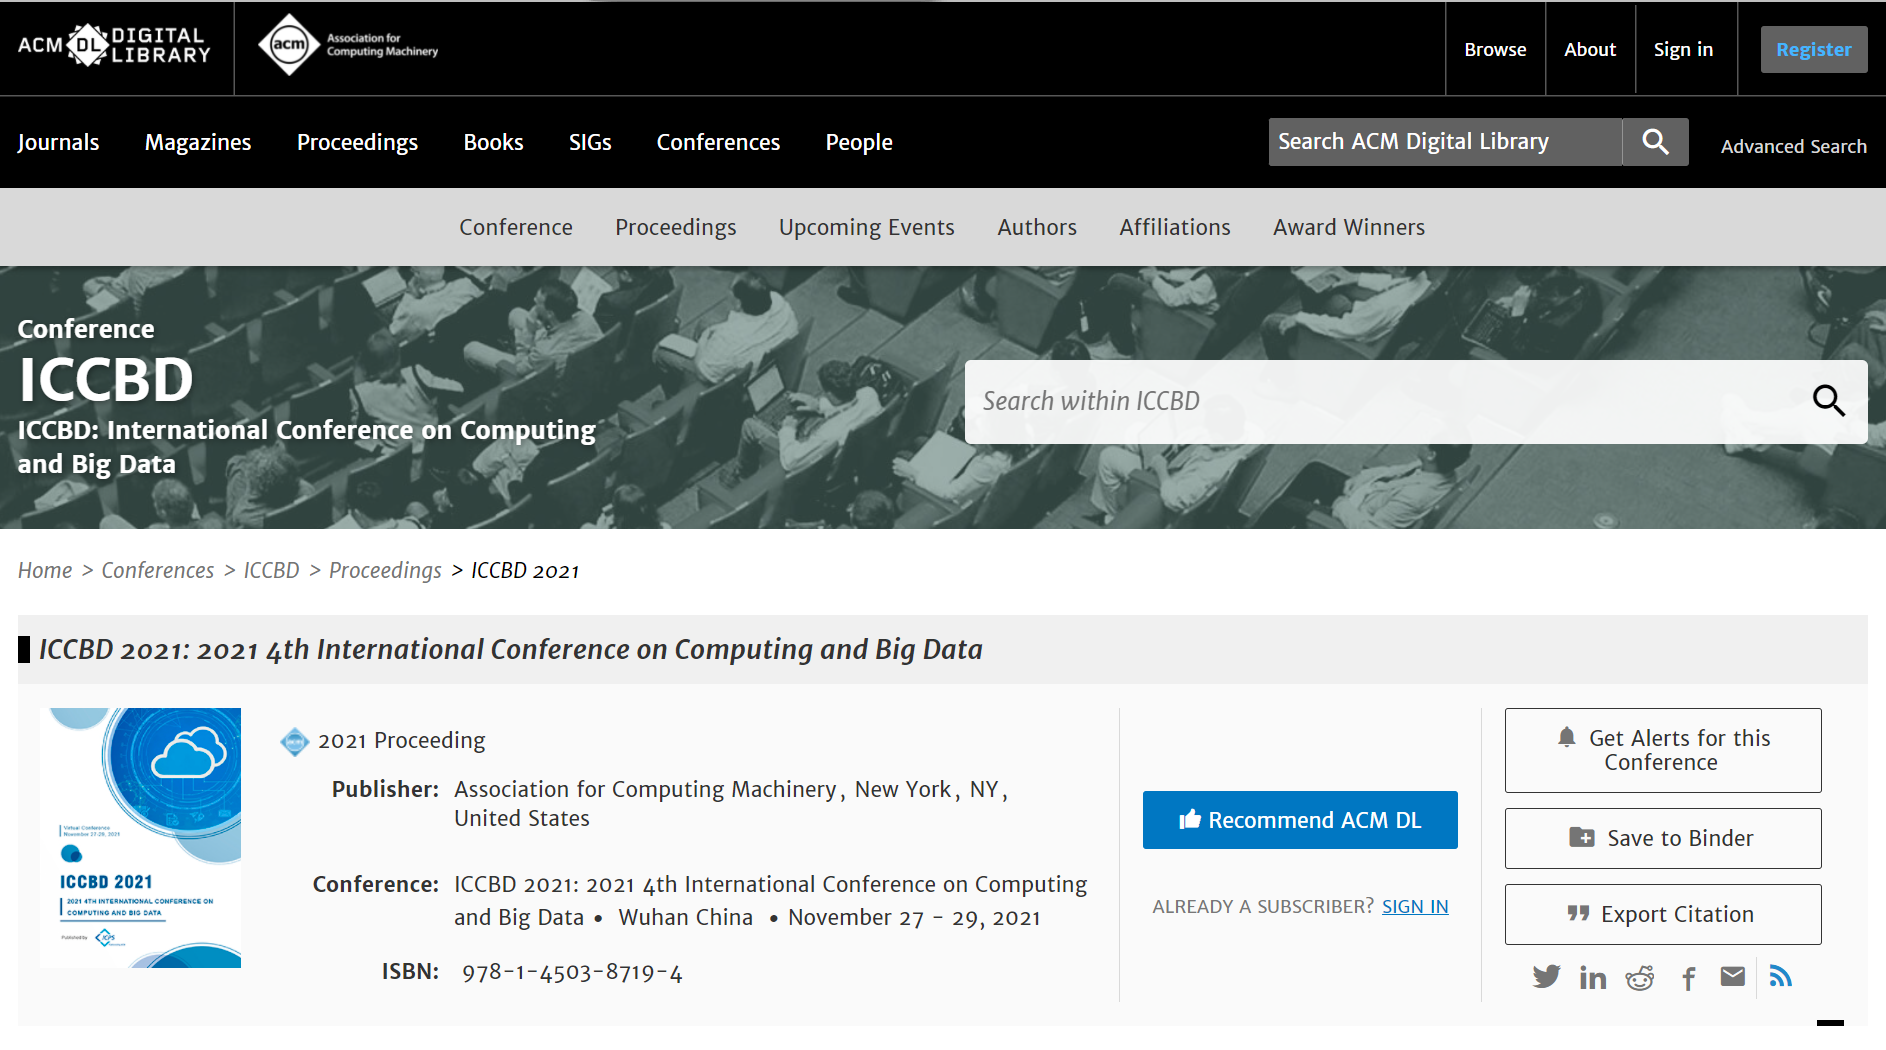
Task: Focus the Search ACM Digital Library field
Action: pyautogui.click(x=1445, y=142)
